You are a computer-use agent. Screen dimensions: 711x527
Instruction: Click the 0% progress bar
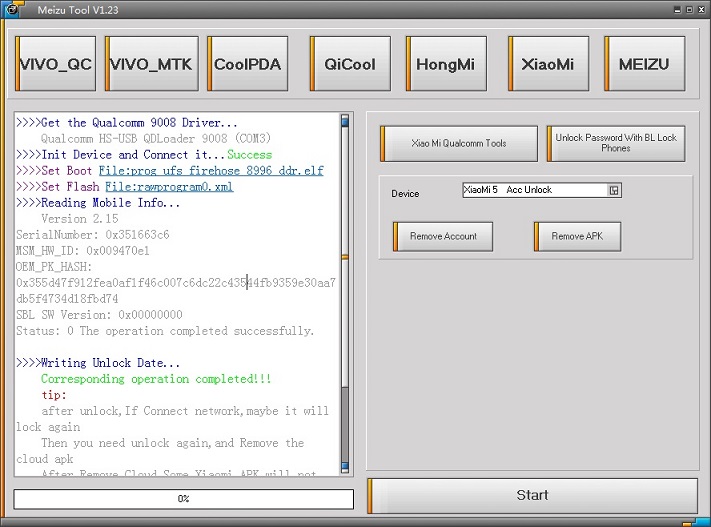pos(184,499)
